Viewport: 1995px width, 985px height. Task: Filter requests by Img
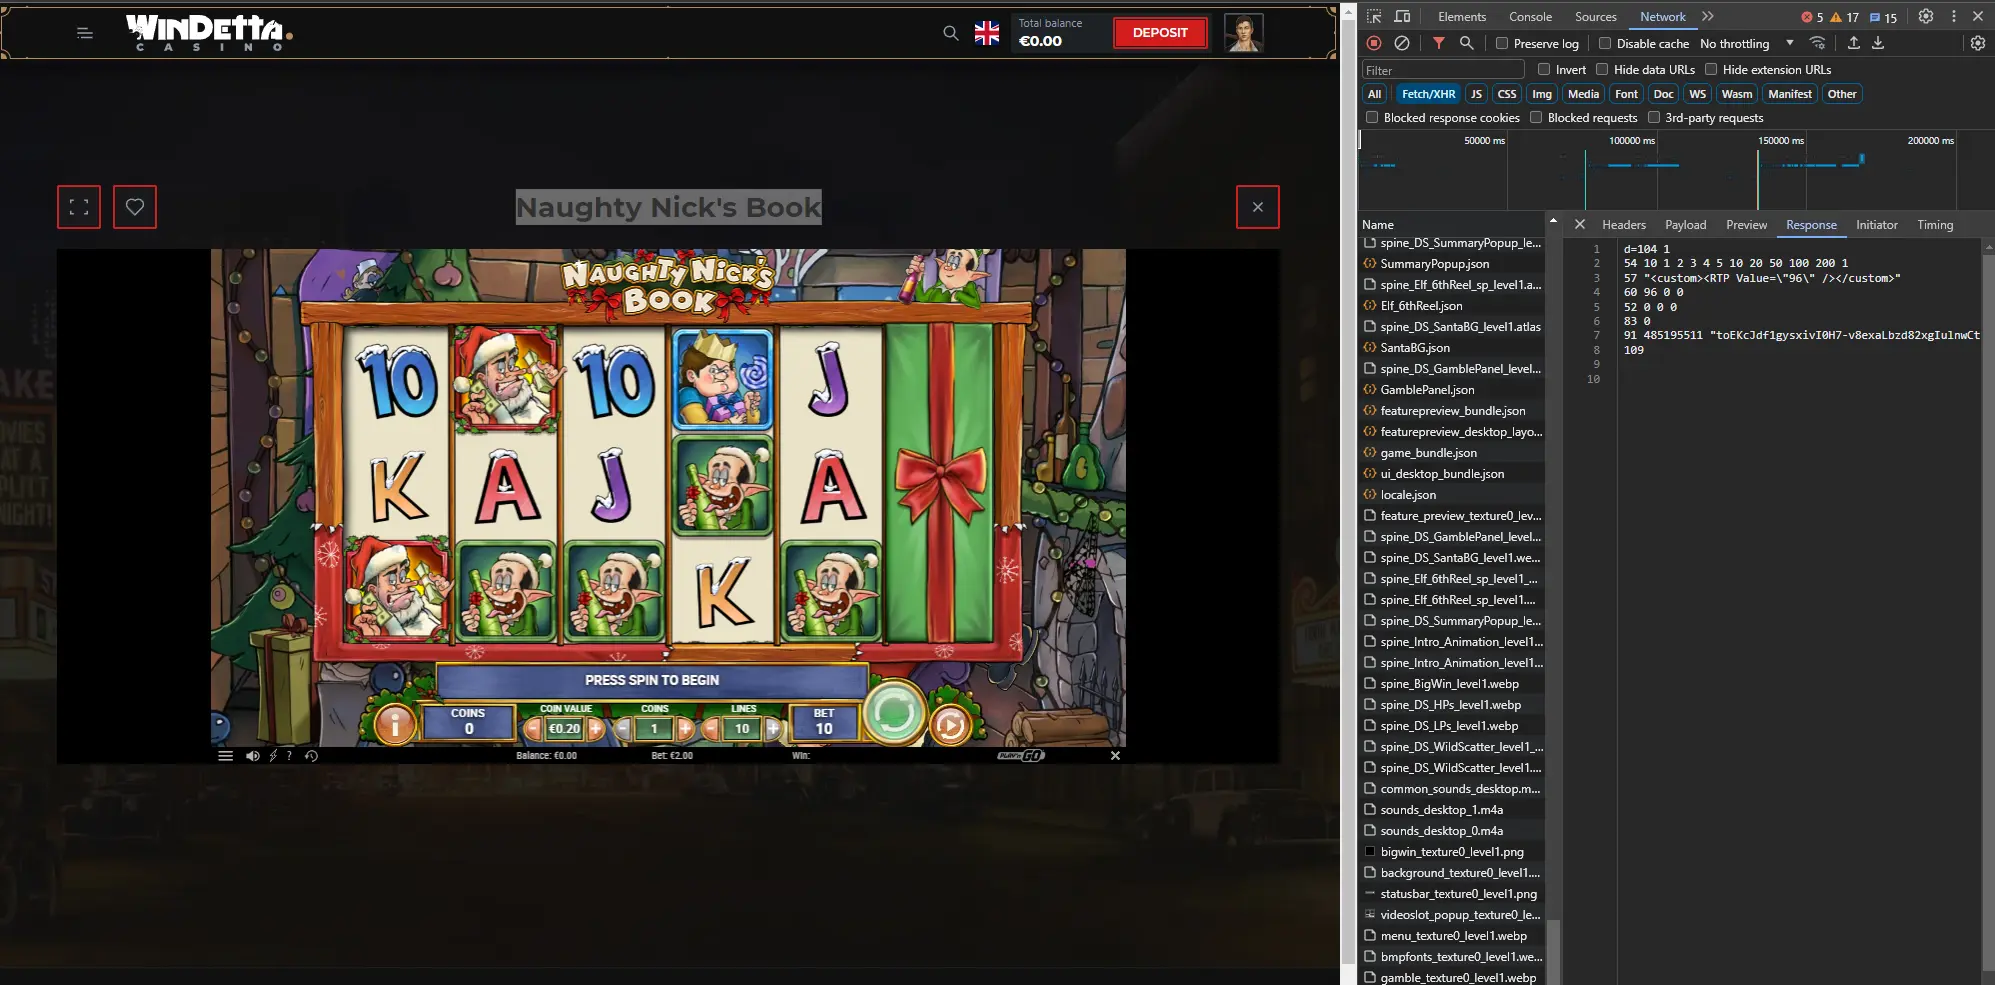(1542, 94)
